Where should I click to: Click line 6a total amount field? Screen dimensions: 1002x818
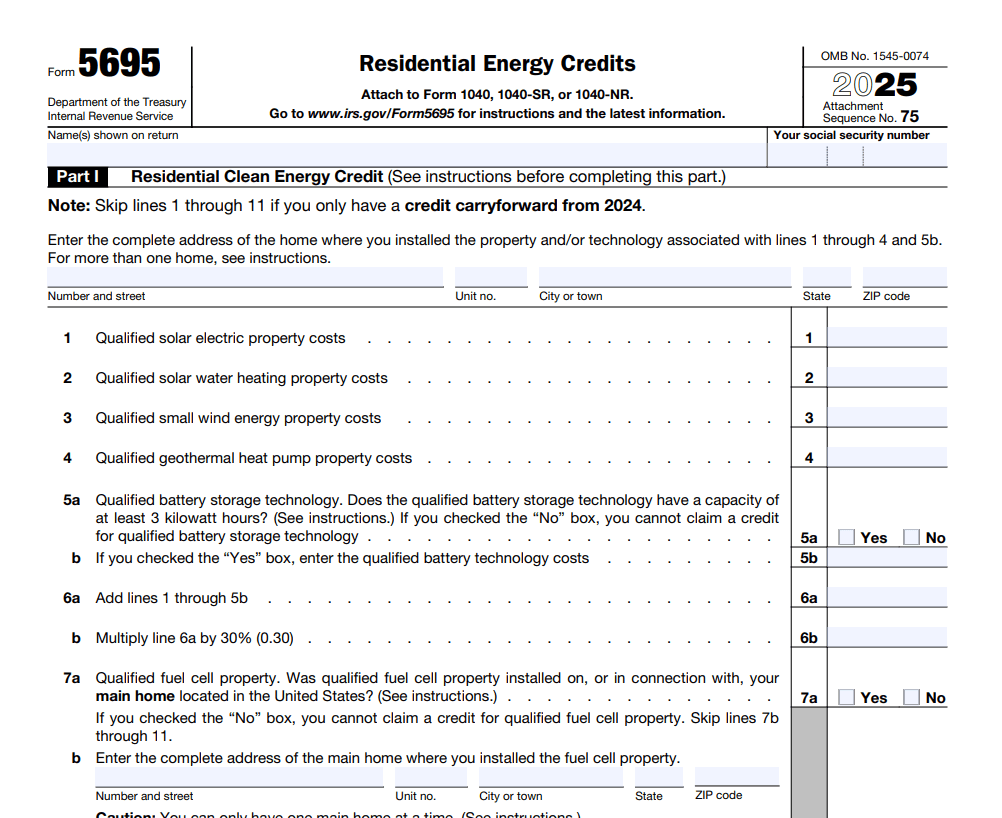pos(888,598)
